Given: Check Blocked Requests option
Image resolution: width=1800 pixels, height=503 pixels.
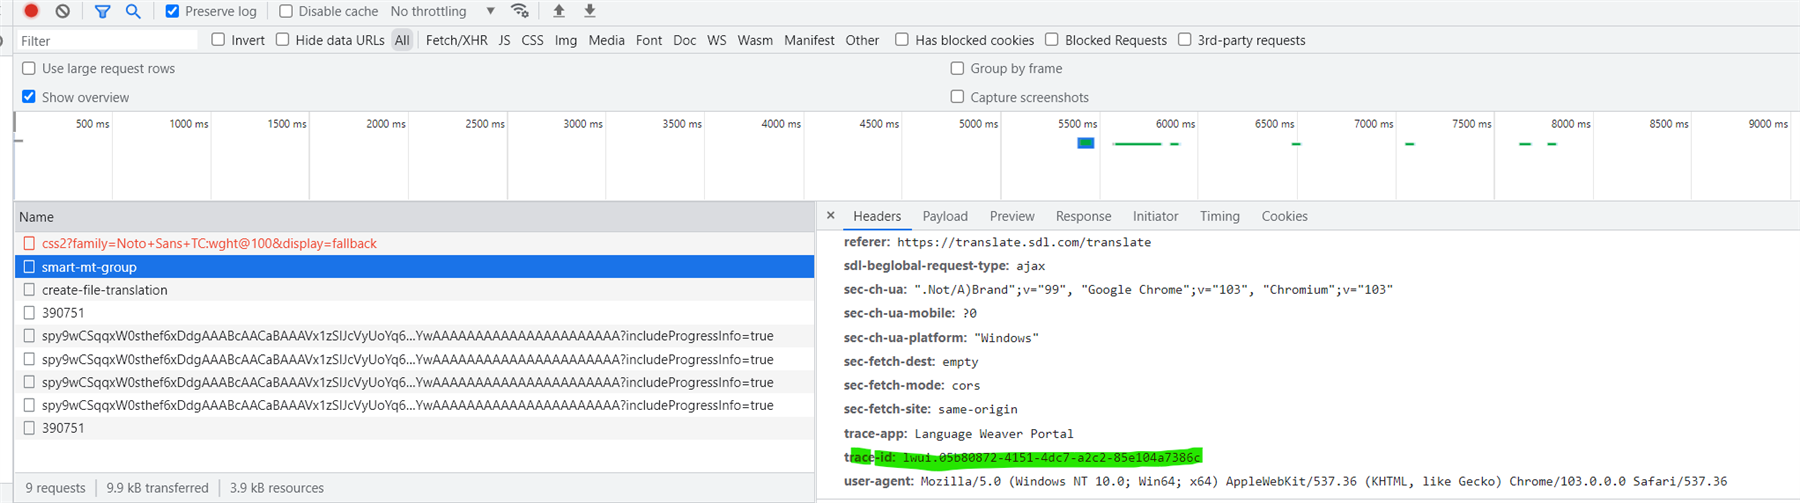Looking at the screenshot, I should pyautogui.click(x=1052, y=39).
